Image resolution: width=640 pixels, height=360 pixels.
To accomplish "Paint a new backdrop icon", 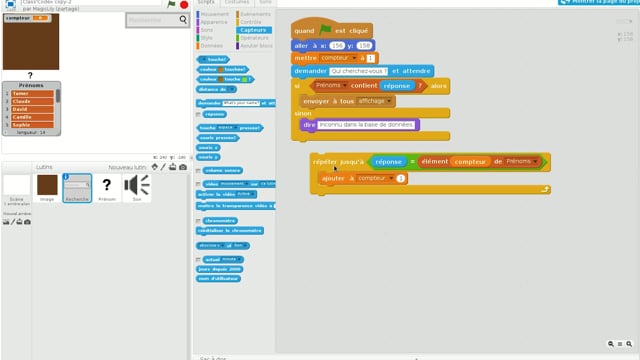I will click(x=13, y=222).
